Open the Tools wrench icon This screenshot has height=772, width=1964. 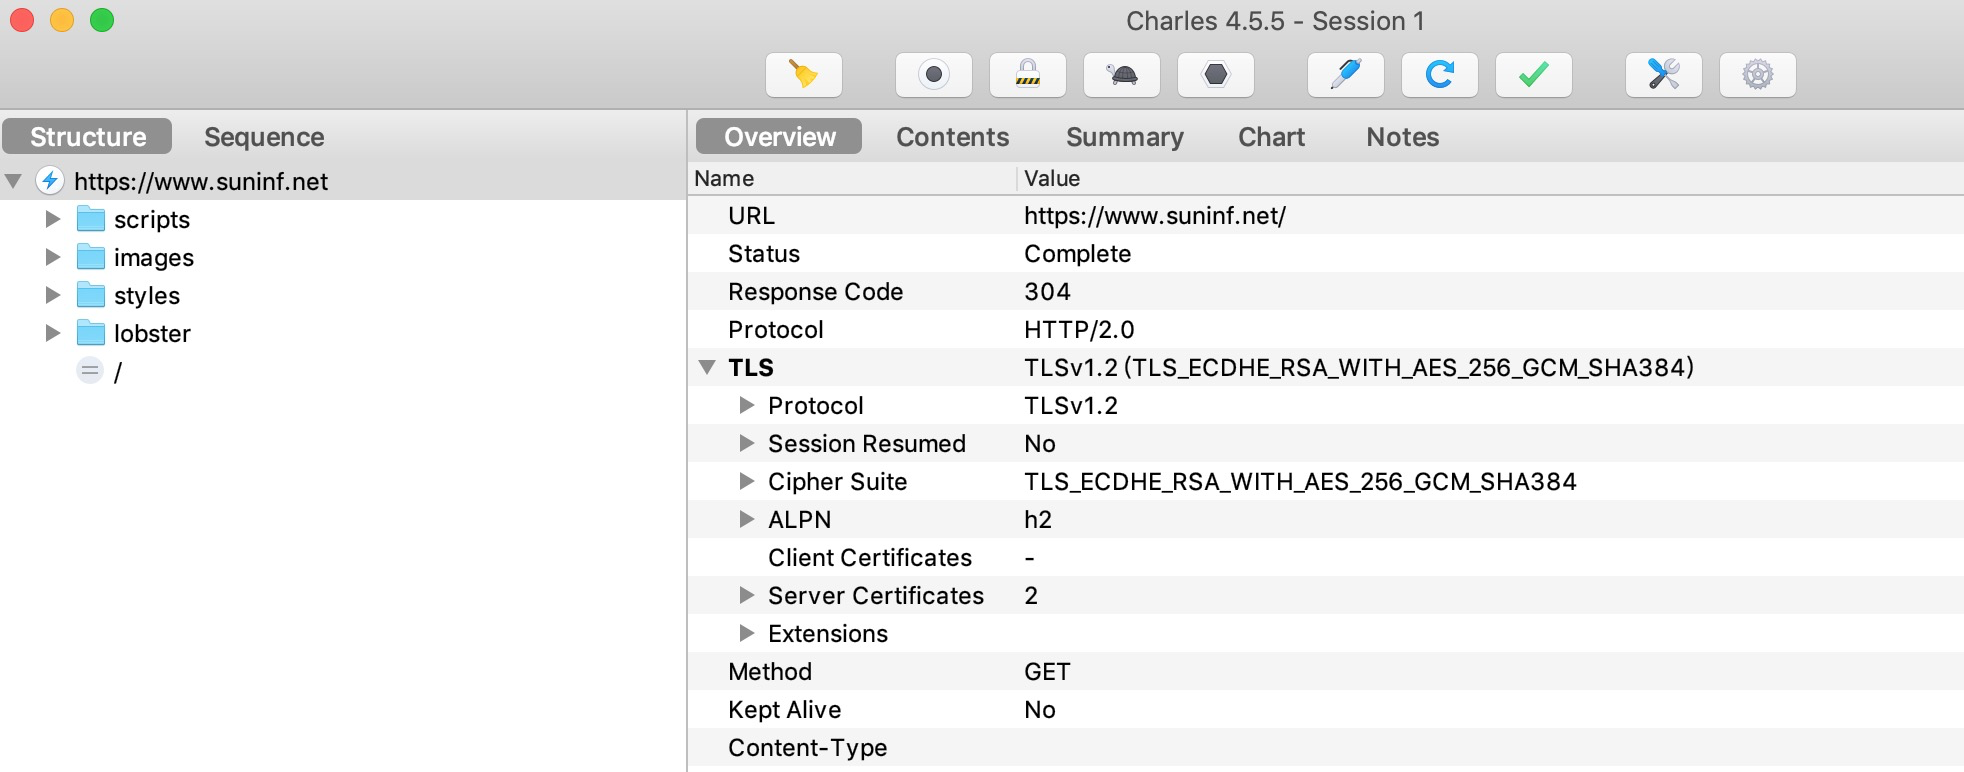point(1664,75)
